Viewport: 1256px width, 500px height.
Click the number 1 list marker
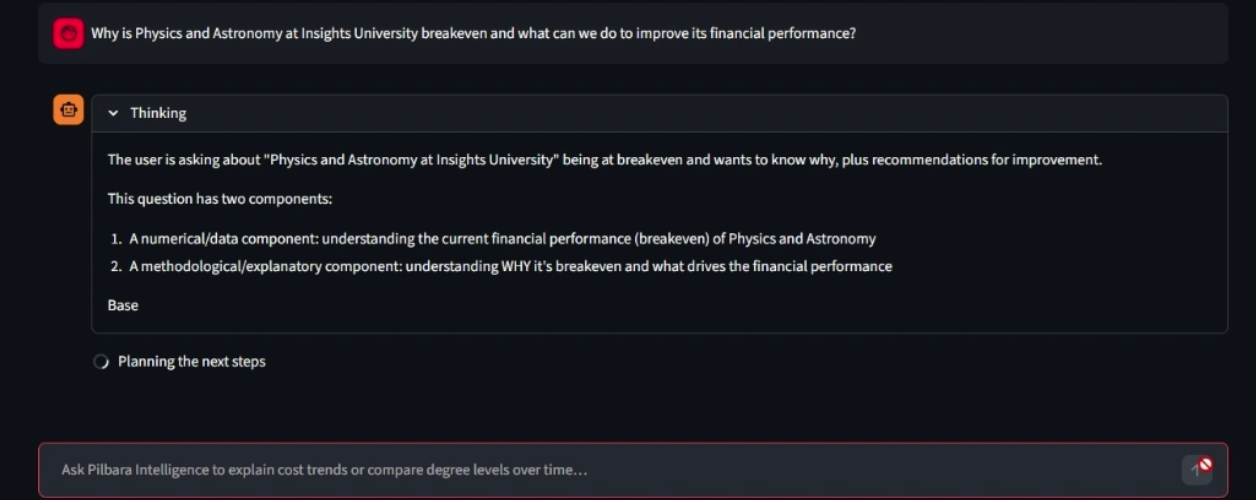tap(116, 239)
